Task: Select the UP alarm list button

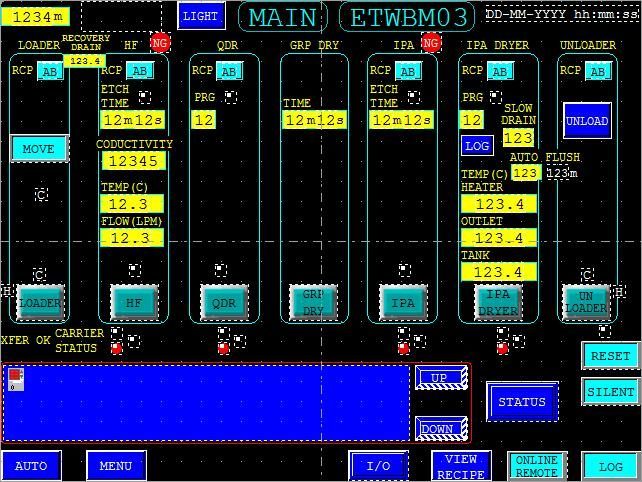Action: 441,377
